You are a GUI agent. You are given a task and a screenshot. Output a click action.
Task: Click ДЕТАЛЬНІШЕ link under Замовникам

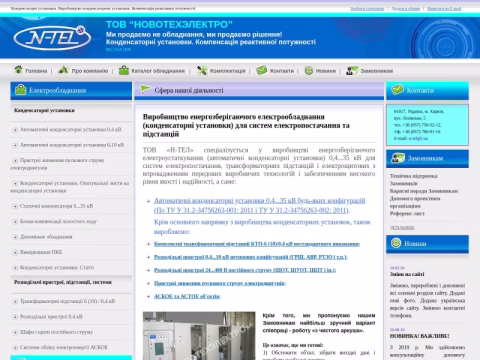402,228
